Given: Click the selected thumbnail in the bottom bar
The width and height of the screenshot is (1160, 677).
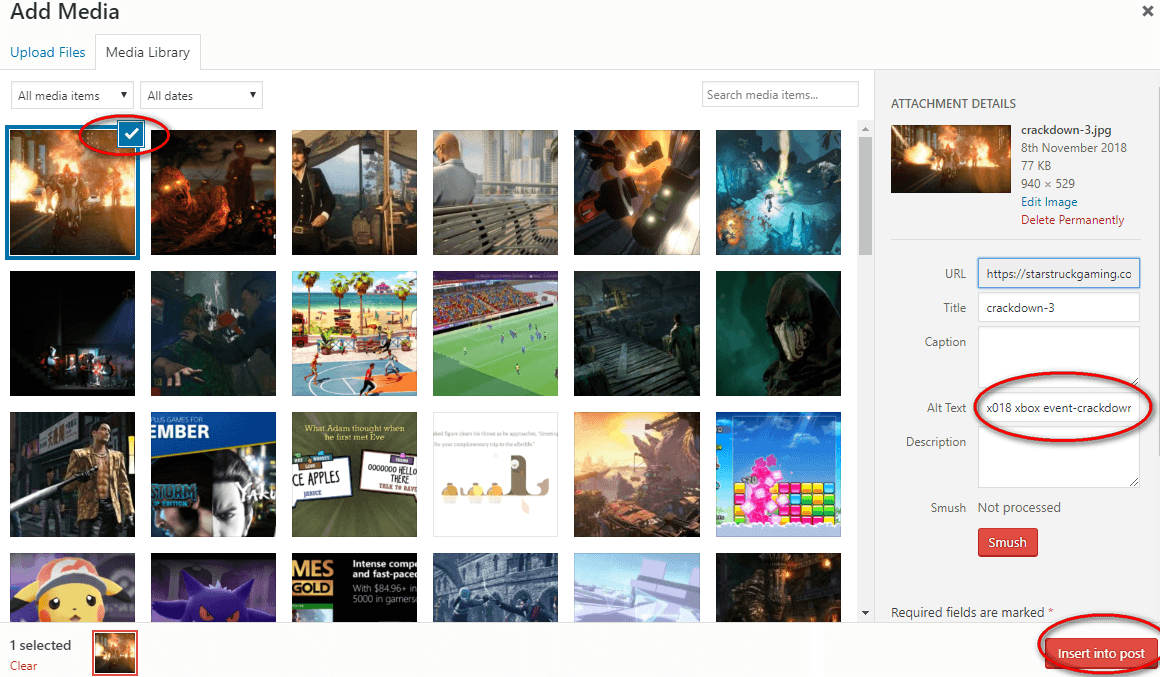Looking at the screenshot, I should point(115,653).
